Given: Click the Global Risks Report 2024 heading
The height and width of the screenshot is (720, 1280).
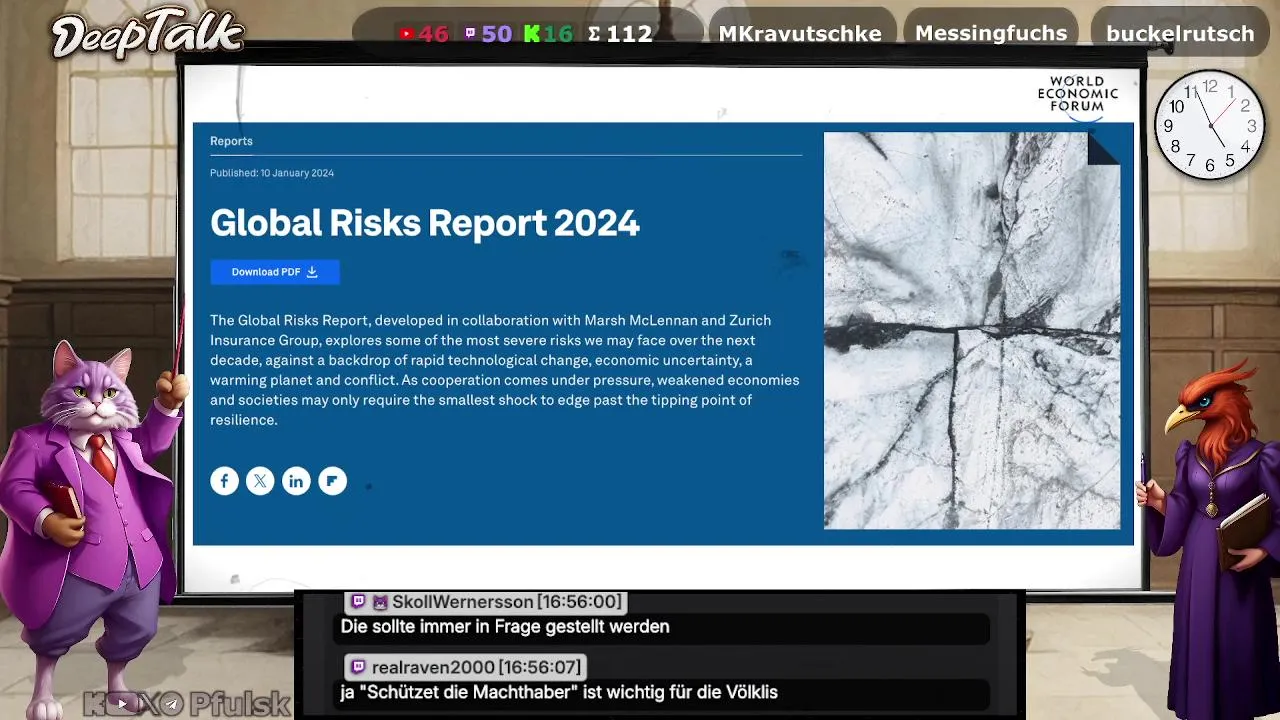Looking at the screenshot, I should coord(425,223).
